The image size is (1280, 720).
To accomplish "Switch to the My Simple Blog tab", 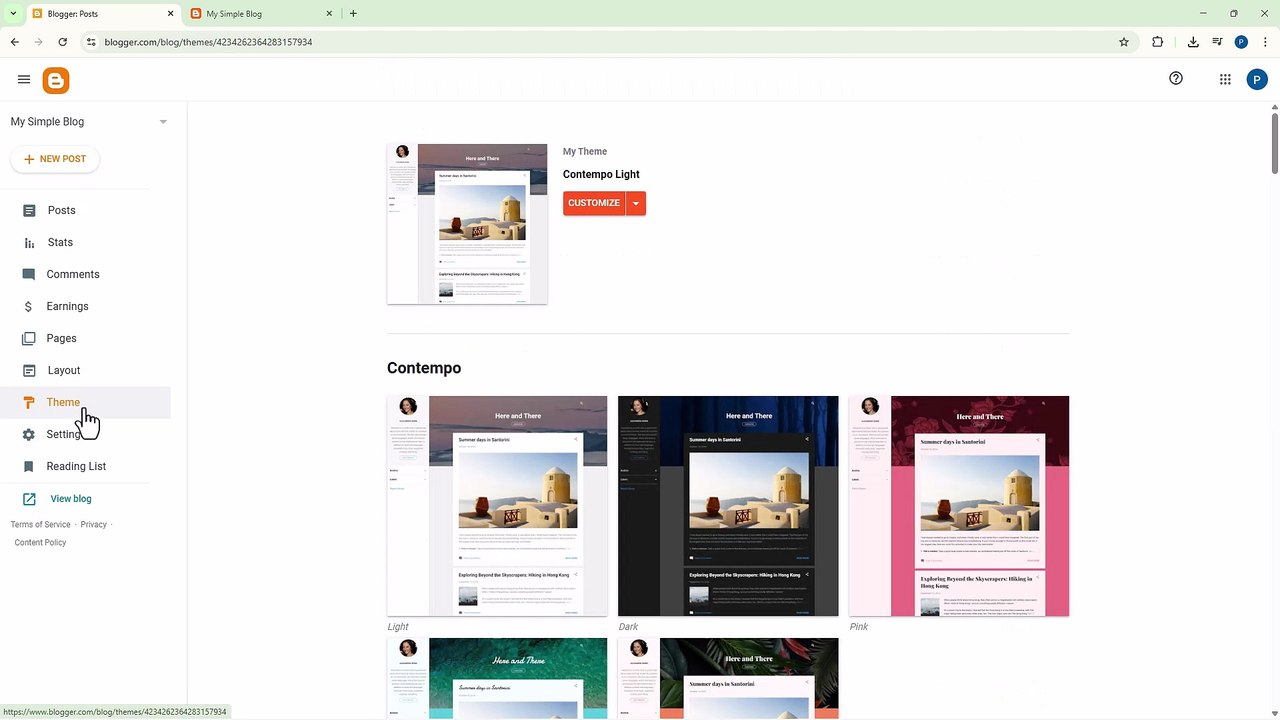I will (x=260, y=14).
